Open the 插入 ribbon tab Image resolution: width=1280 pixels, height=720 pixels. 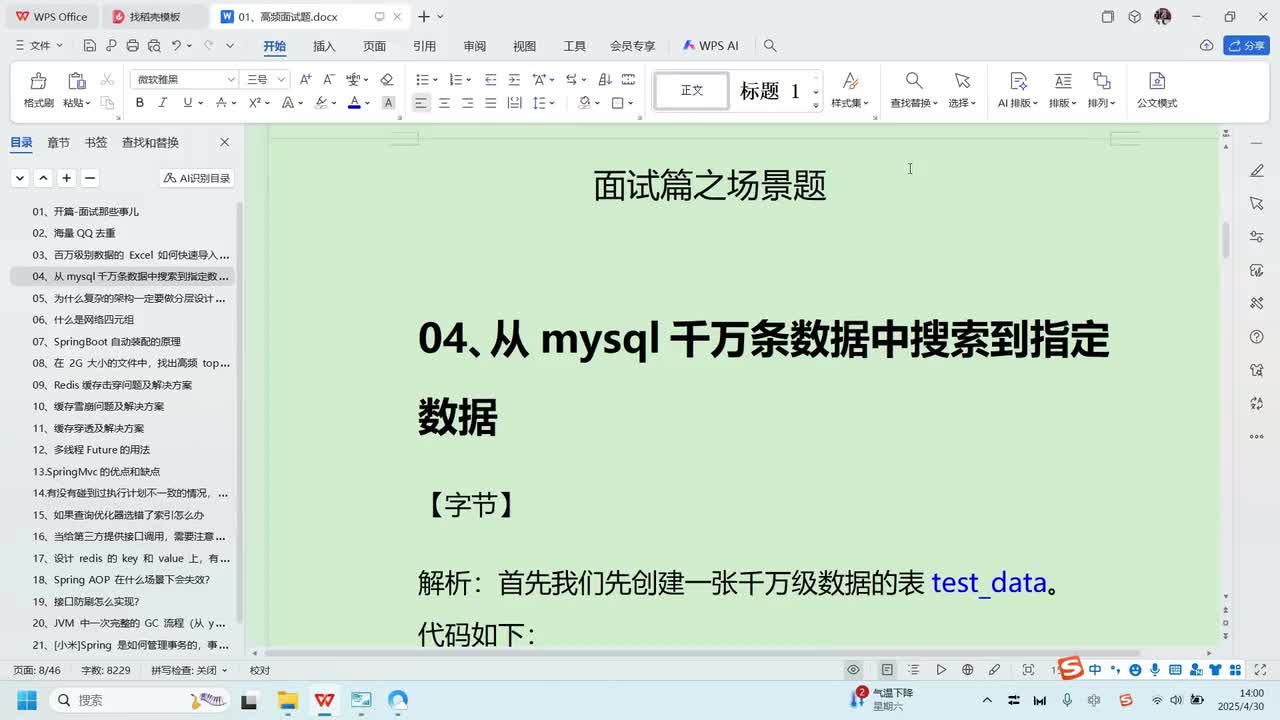[x=324, y=46]
